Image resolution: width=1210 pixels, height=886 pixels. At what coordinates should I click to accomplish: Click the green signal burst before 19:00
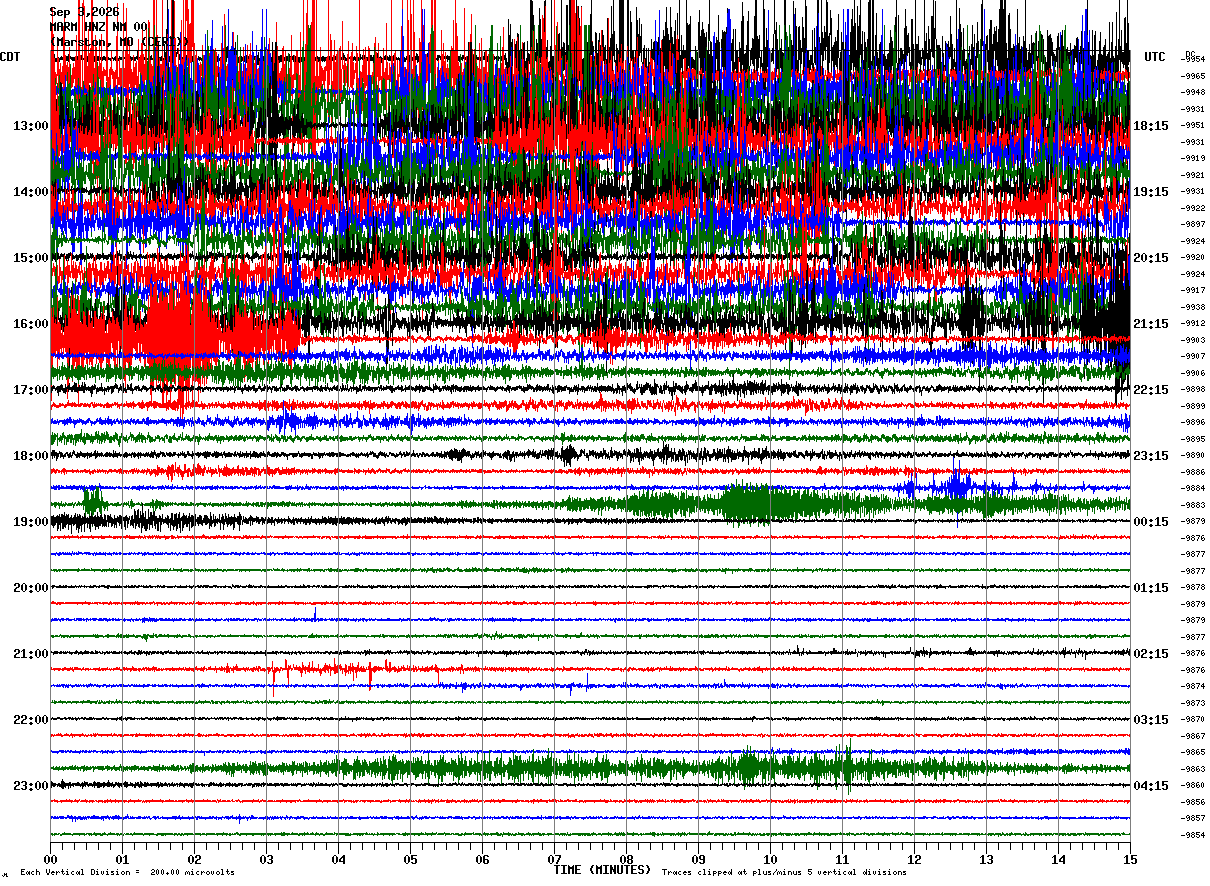750,503
